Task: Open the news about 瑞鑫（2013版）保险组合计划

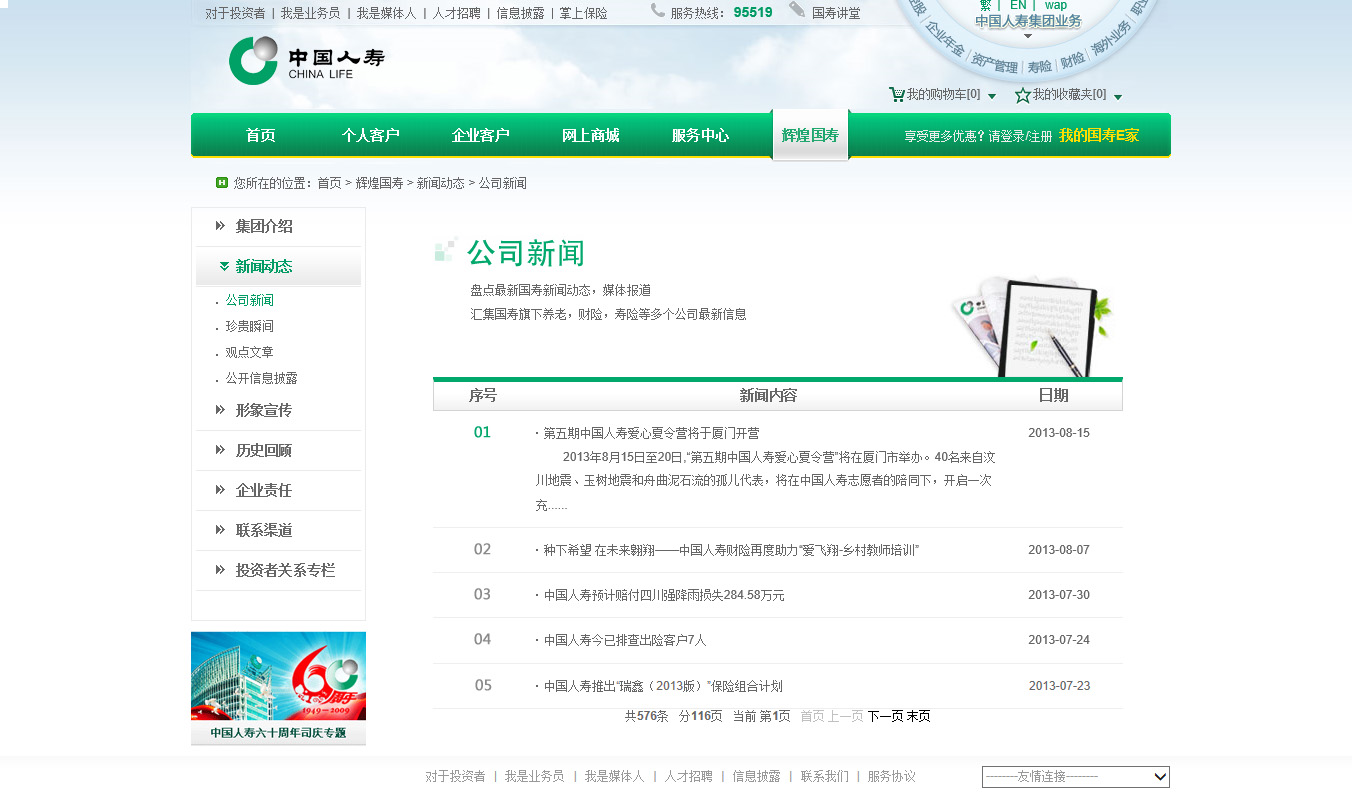Action: point(663,687)
